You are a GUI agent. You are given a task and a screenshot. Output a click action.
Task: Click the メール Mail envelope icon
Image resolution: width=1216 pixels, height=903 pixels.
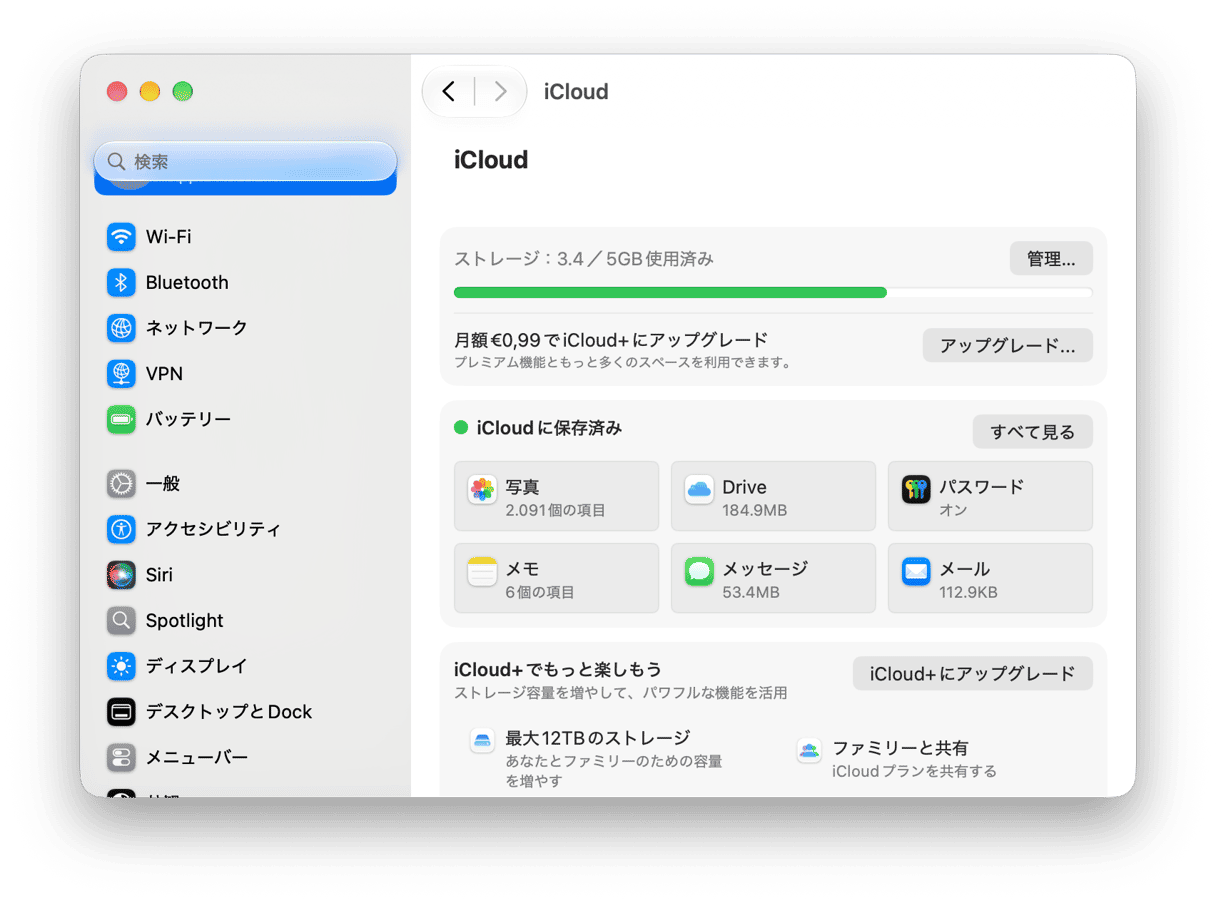[x=916, y=572]
